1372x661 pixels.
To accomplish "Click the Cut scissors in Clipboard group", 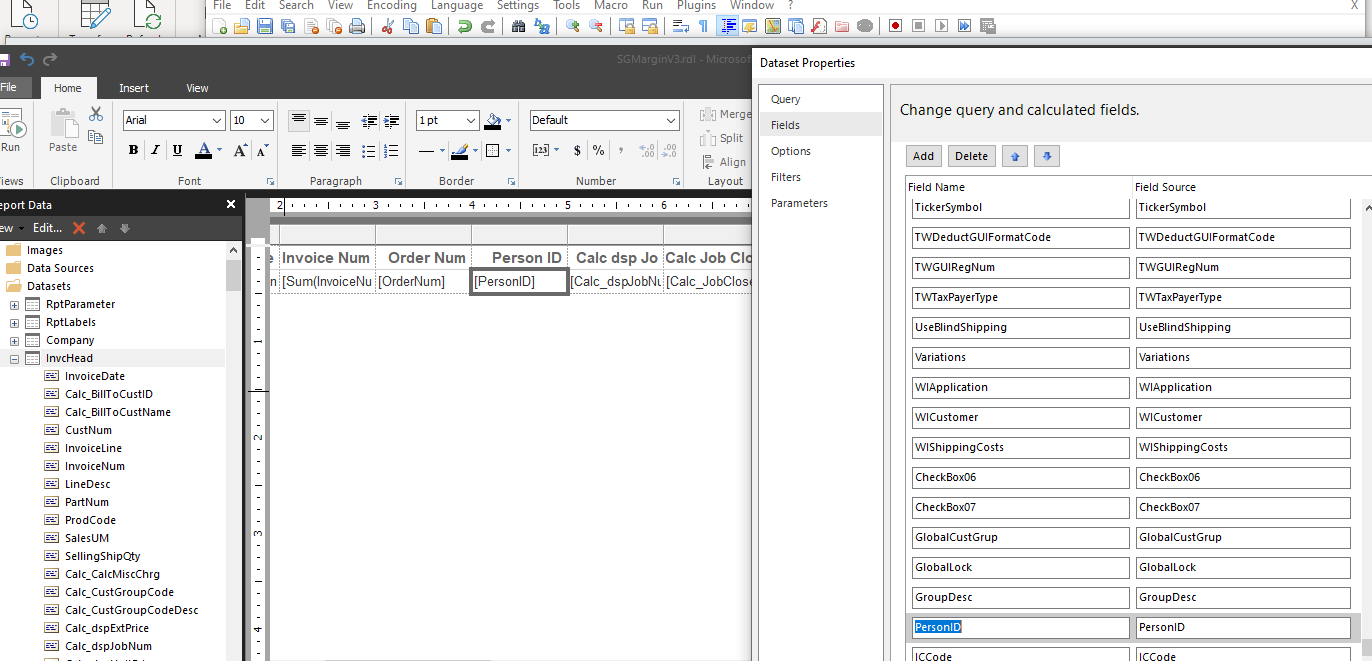I will tap(96, 114).
